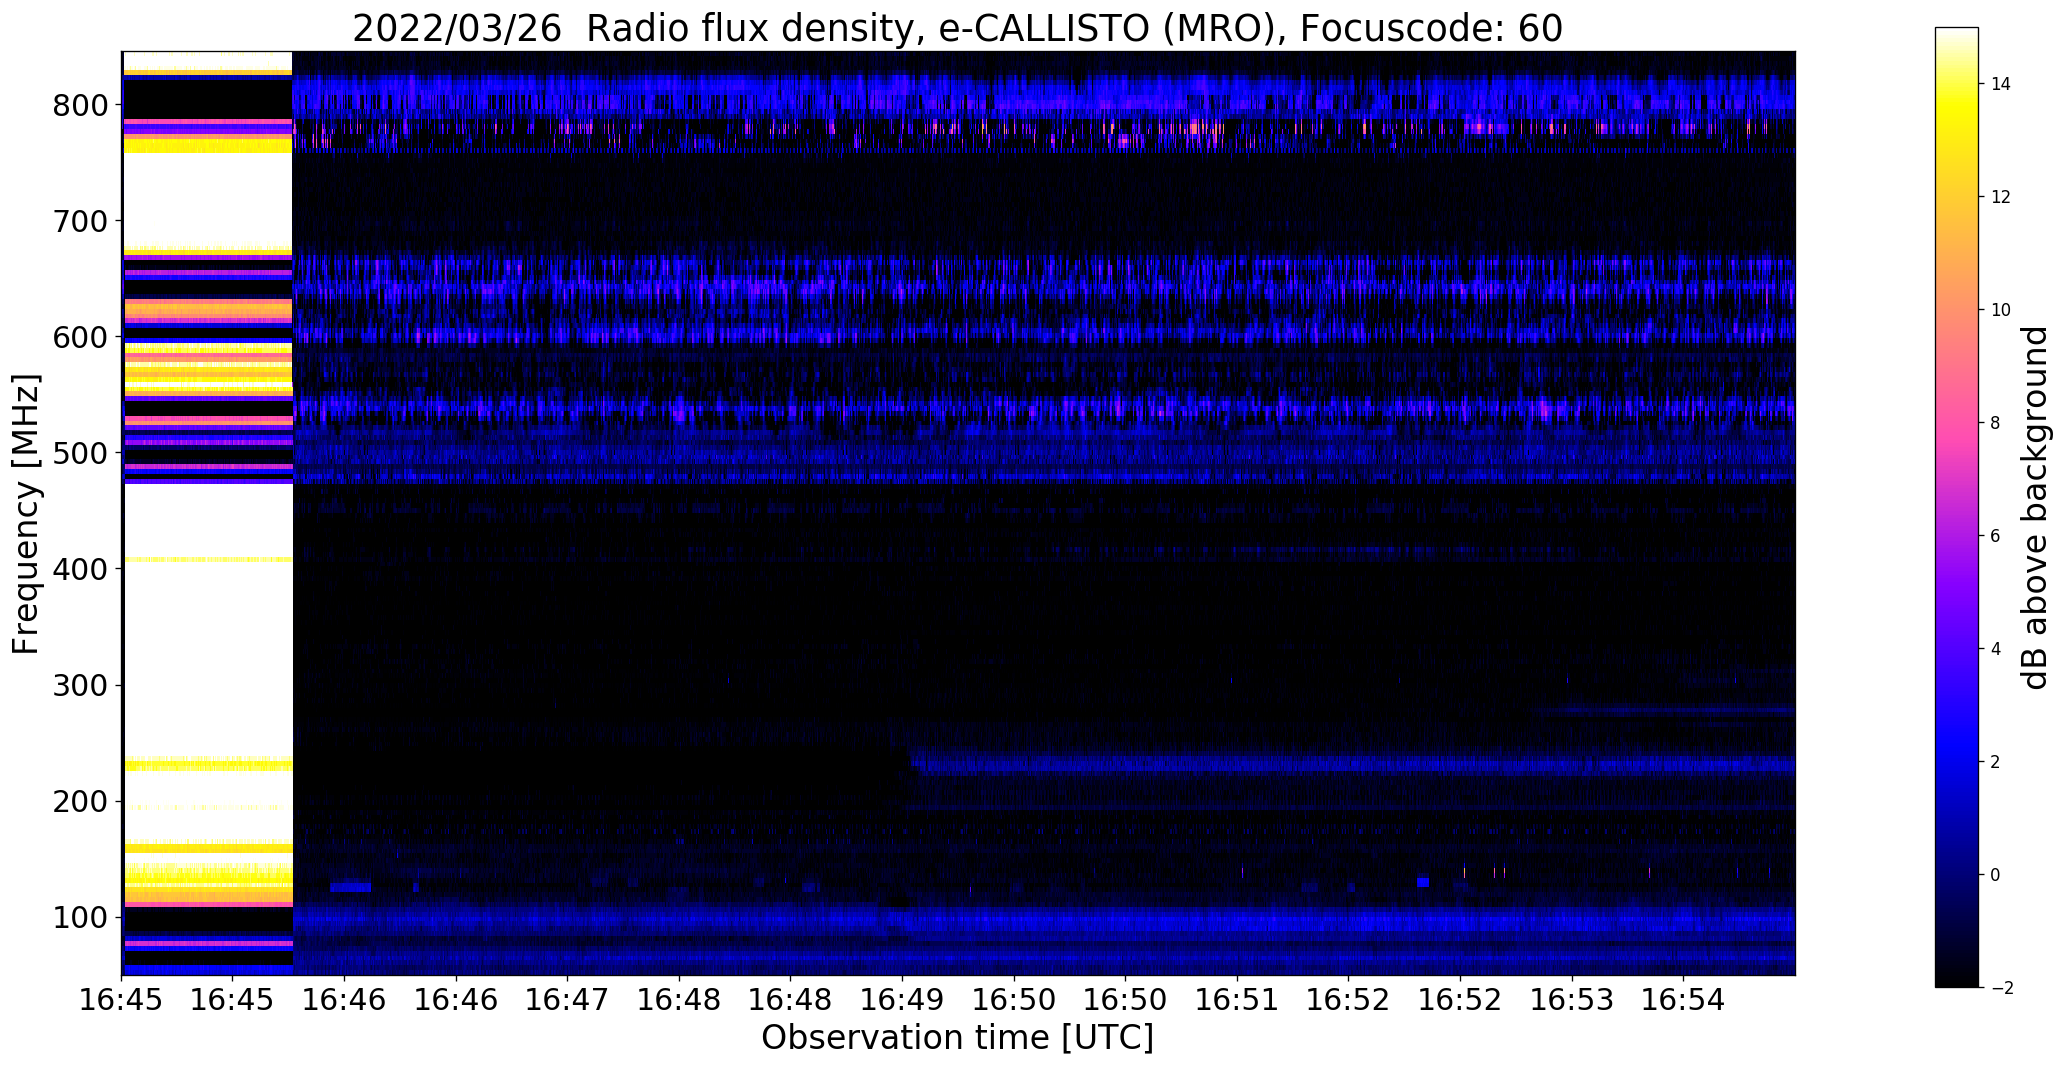Image resolution: width=2066 pixels, height=1067 pixels.
Task: Click the plot title mentioning e-CALLISTO (MRO)
Action: tap(957, 29)
